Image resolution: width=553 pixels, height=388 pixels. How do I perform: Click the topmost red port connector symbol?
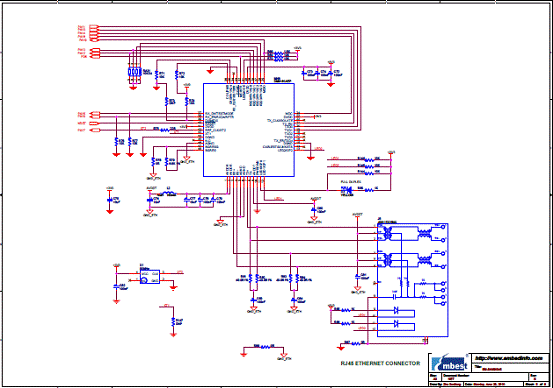94,26
